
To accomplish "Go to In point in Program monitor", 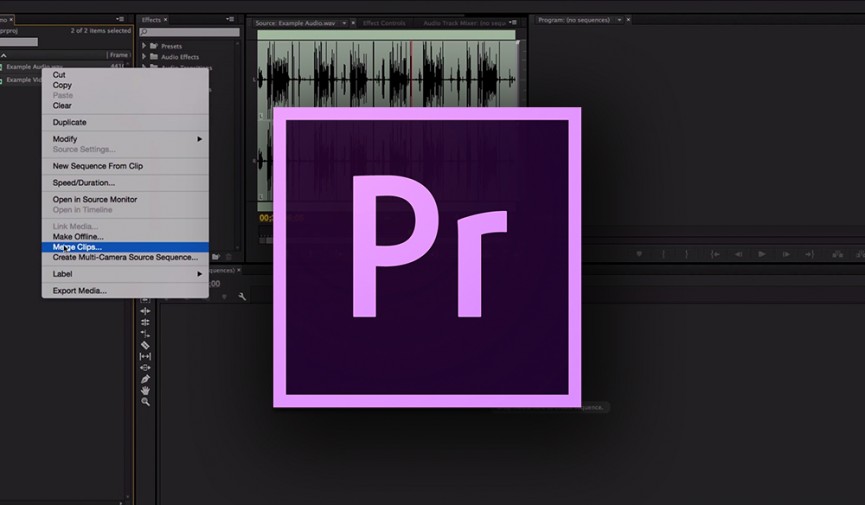I will 715,254.
